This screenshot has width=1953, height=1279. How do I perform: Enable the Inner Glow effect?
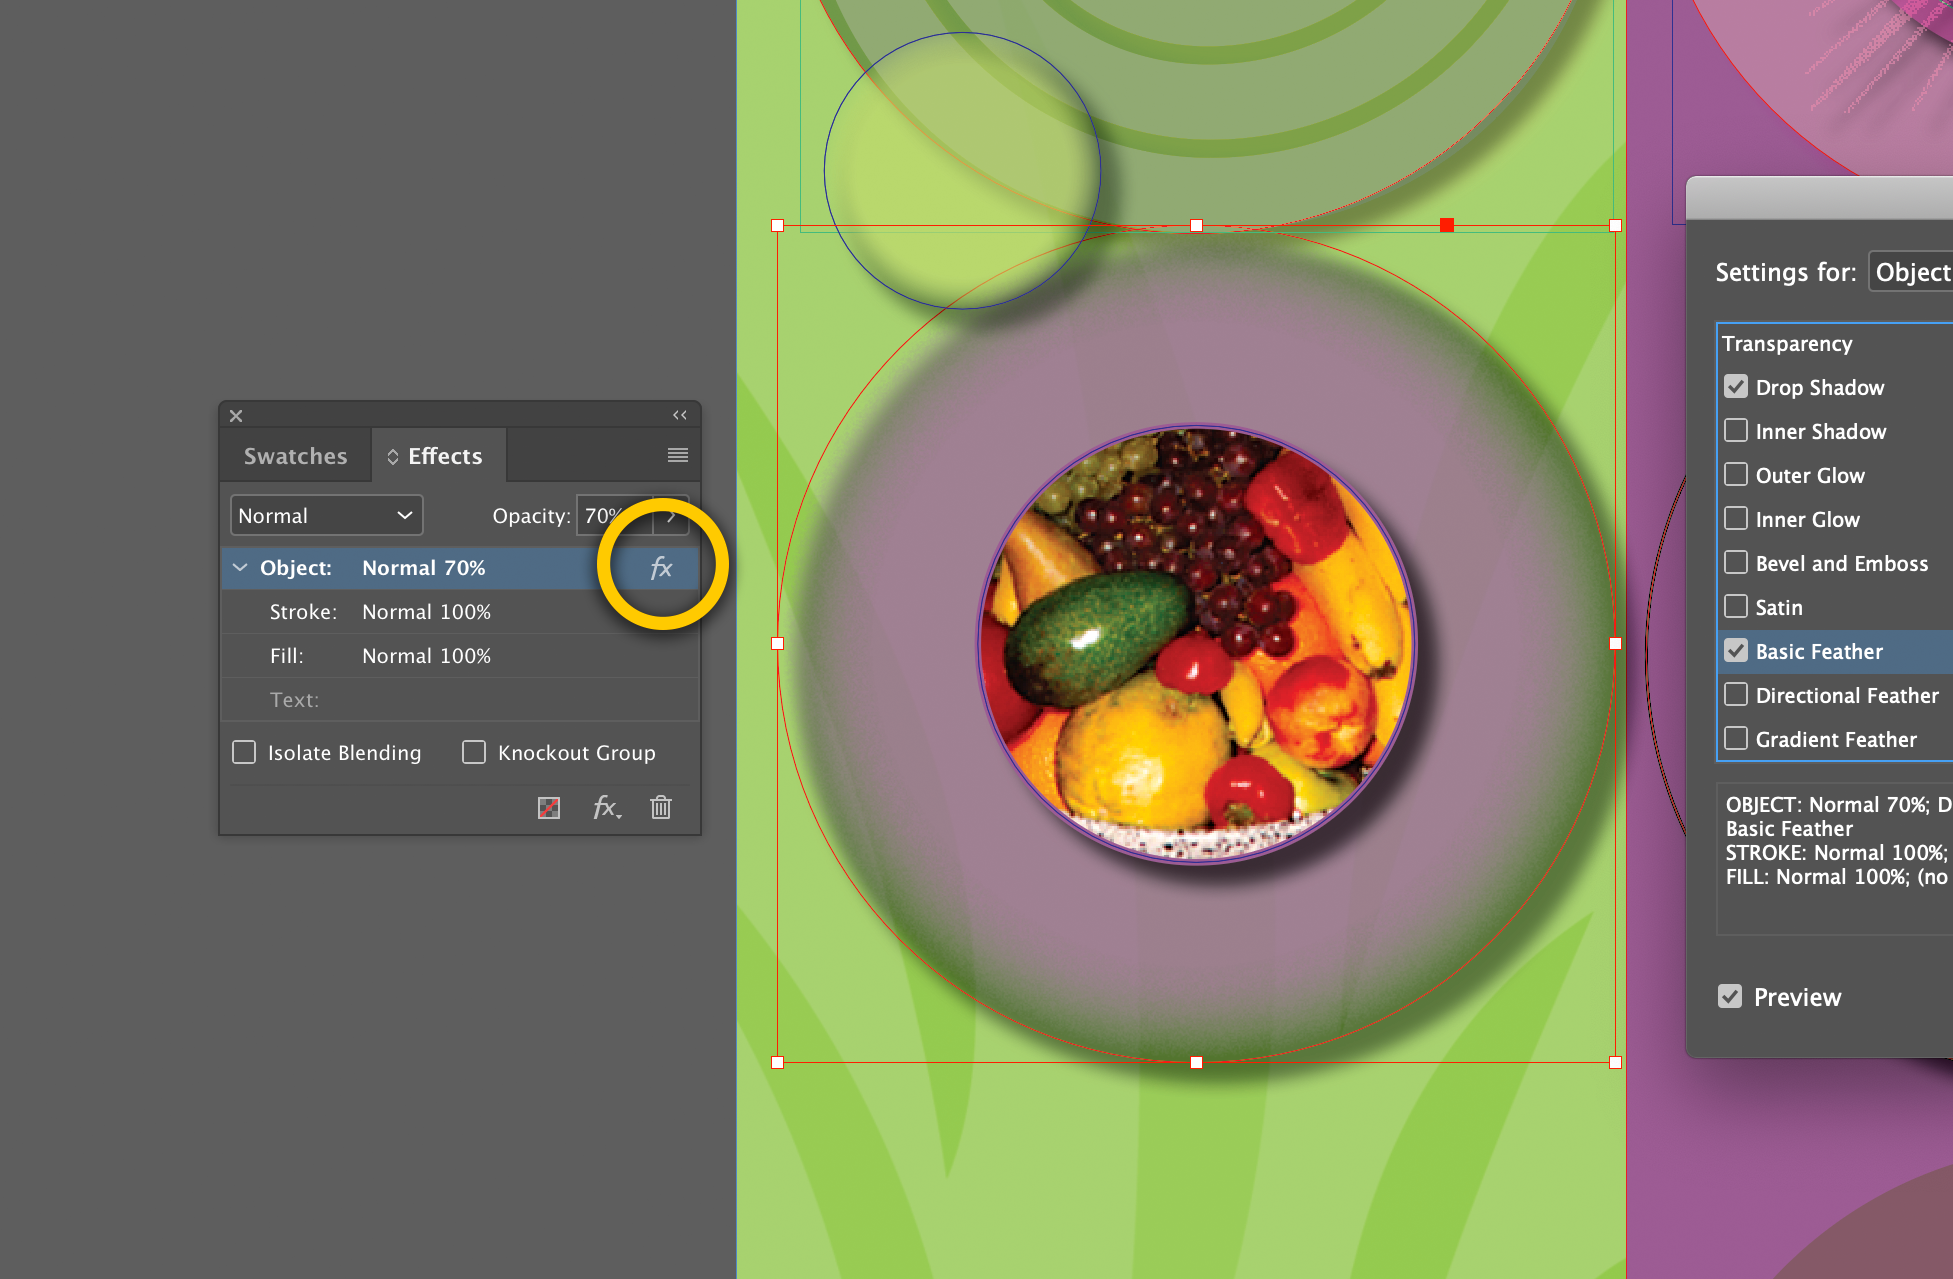point(1736,519)
